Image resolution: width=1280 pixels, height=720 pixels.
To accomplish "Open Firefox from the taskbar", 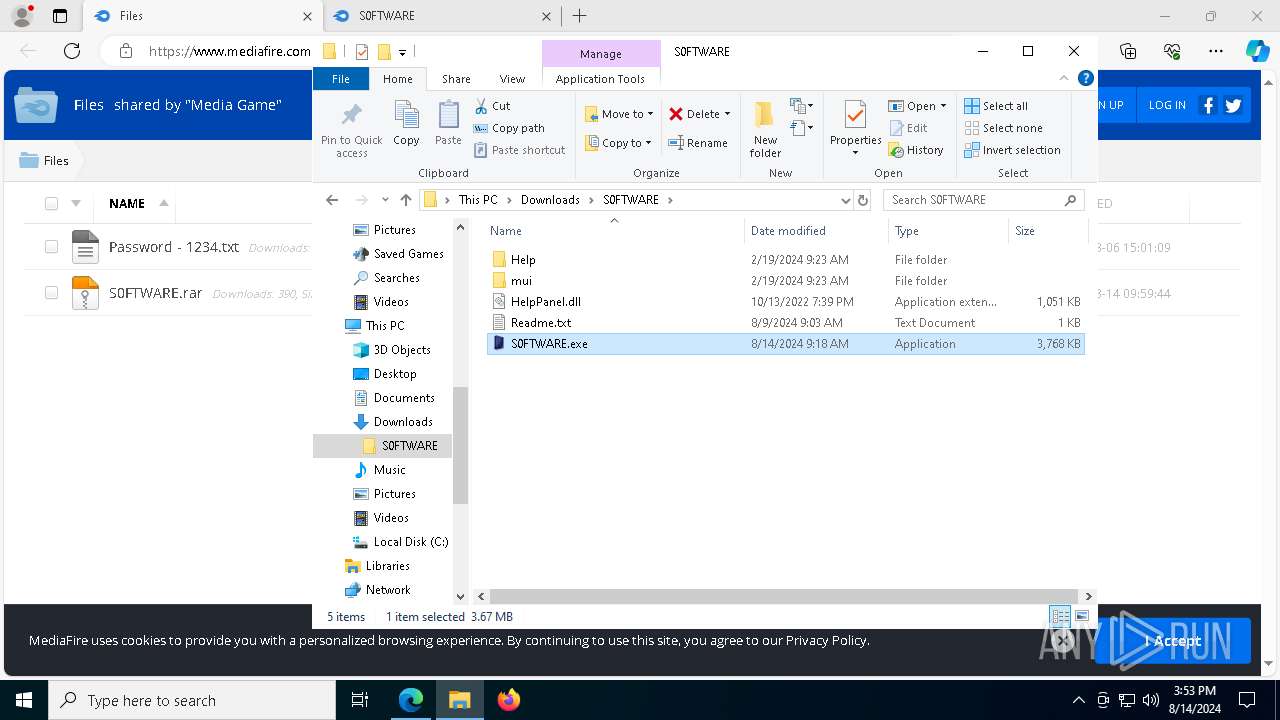I will [509, 700].
